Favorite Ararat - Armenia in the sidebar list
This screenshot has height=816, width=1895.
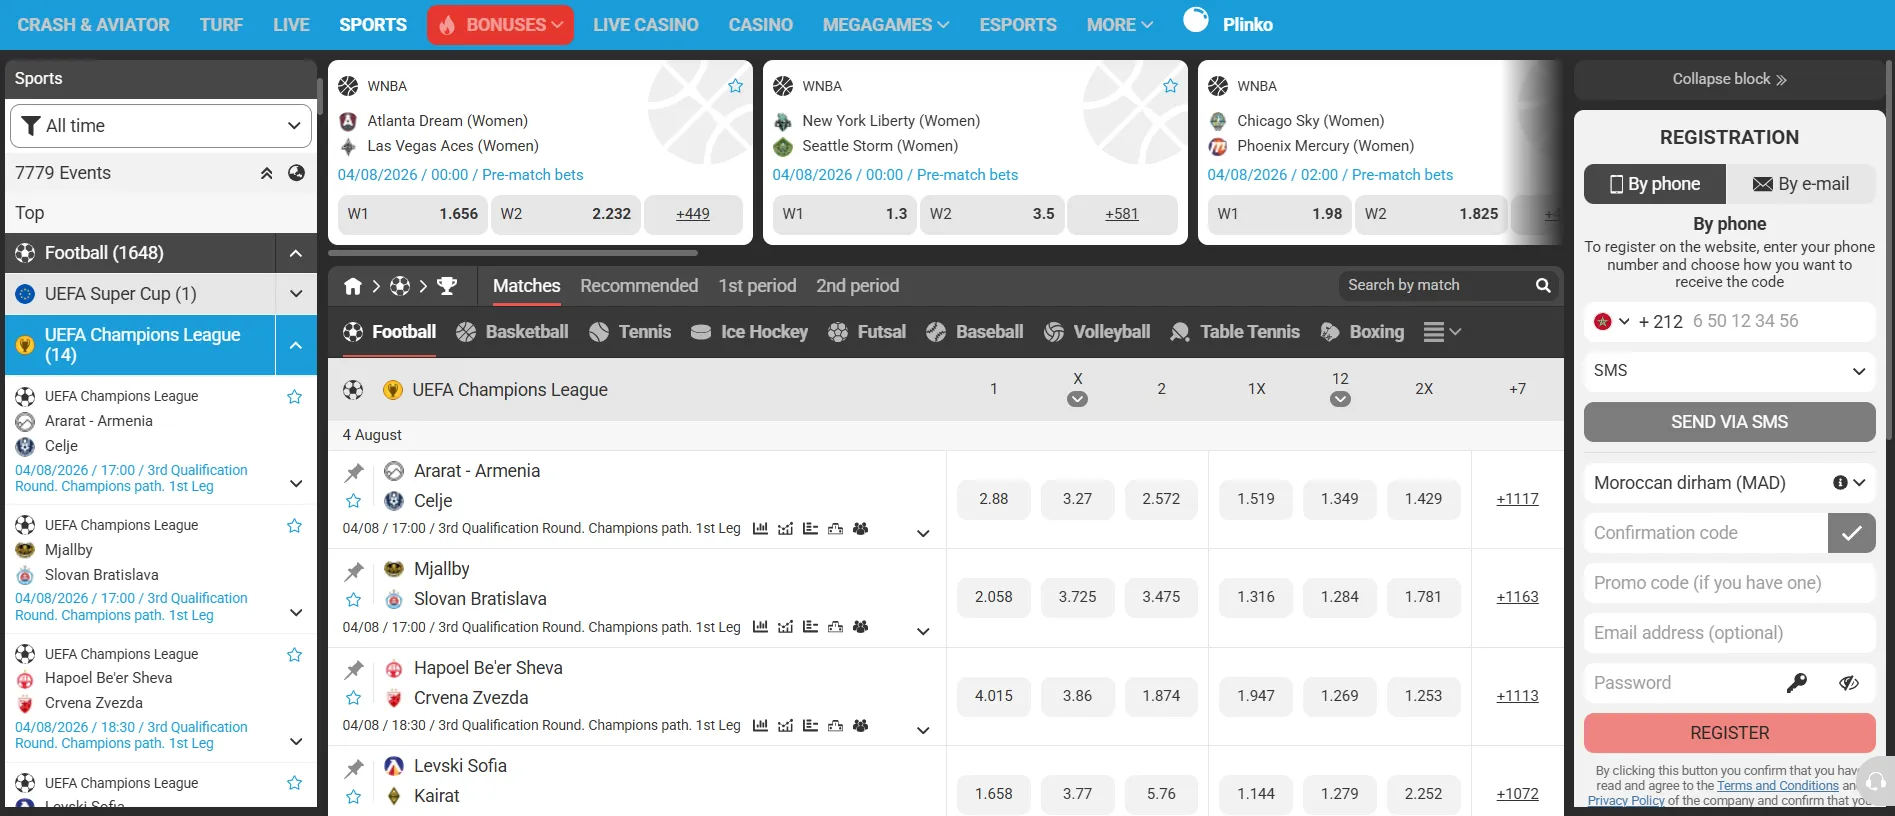click(x=294, y=397)
